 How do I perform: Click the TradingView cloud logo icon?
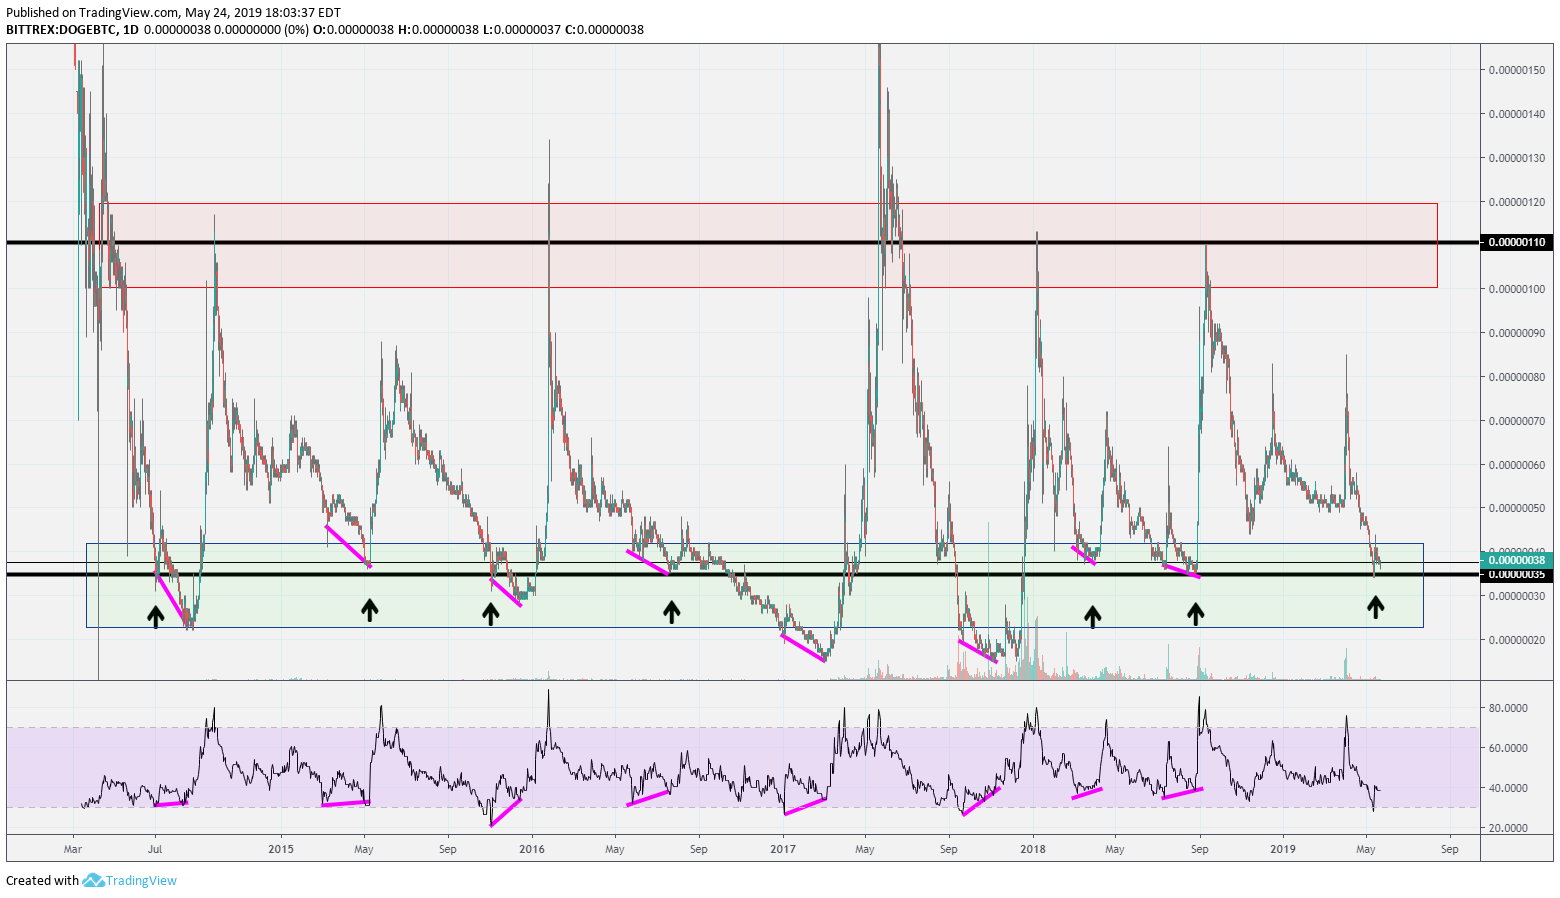click(93, 880)
